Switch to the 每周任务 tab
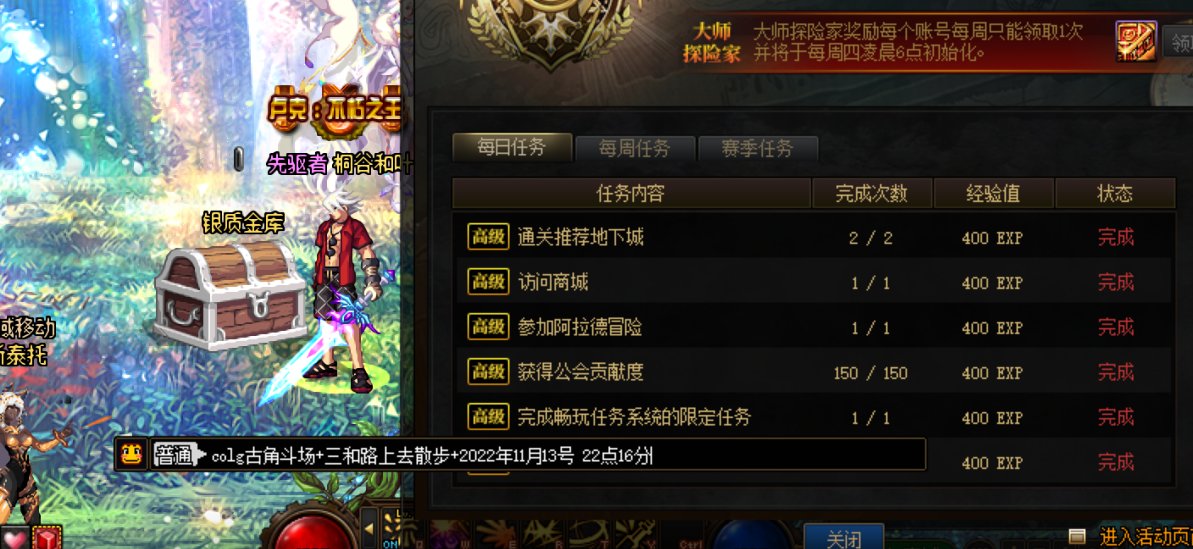 635,148
